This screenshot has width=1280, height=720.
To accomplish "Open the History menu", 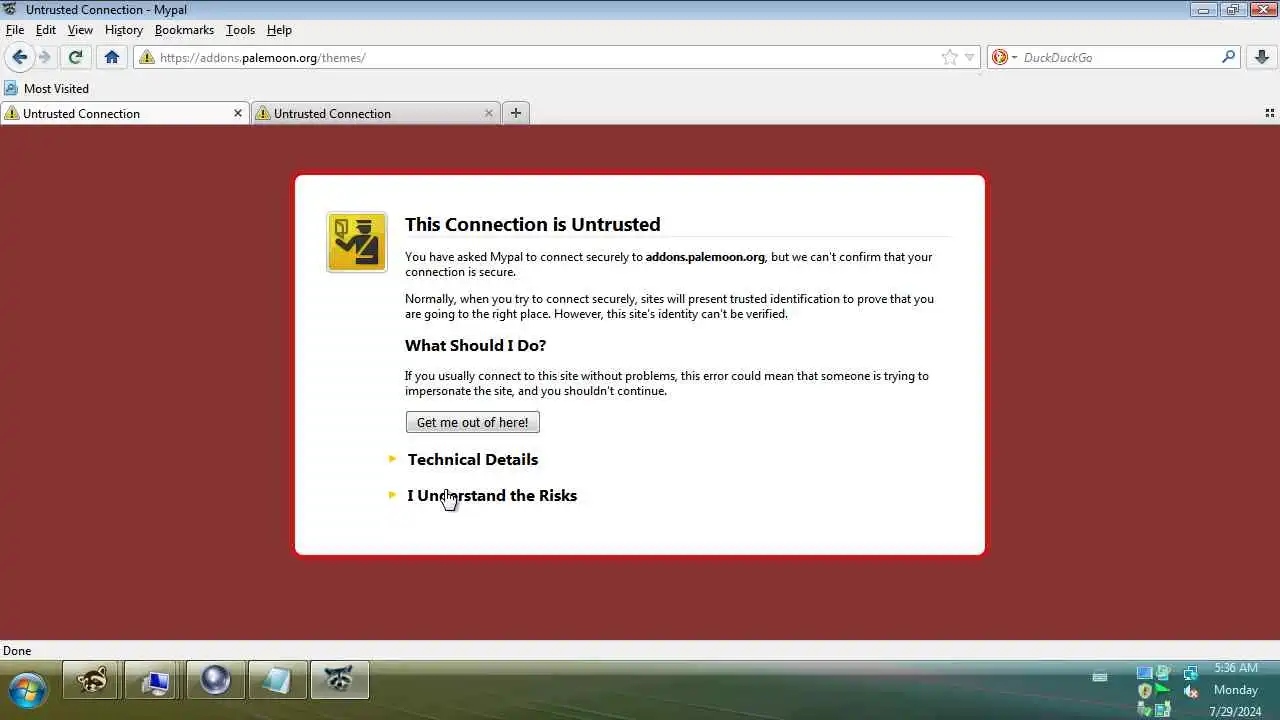I will click(x=124, y=30).
